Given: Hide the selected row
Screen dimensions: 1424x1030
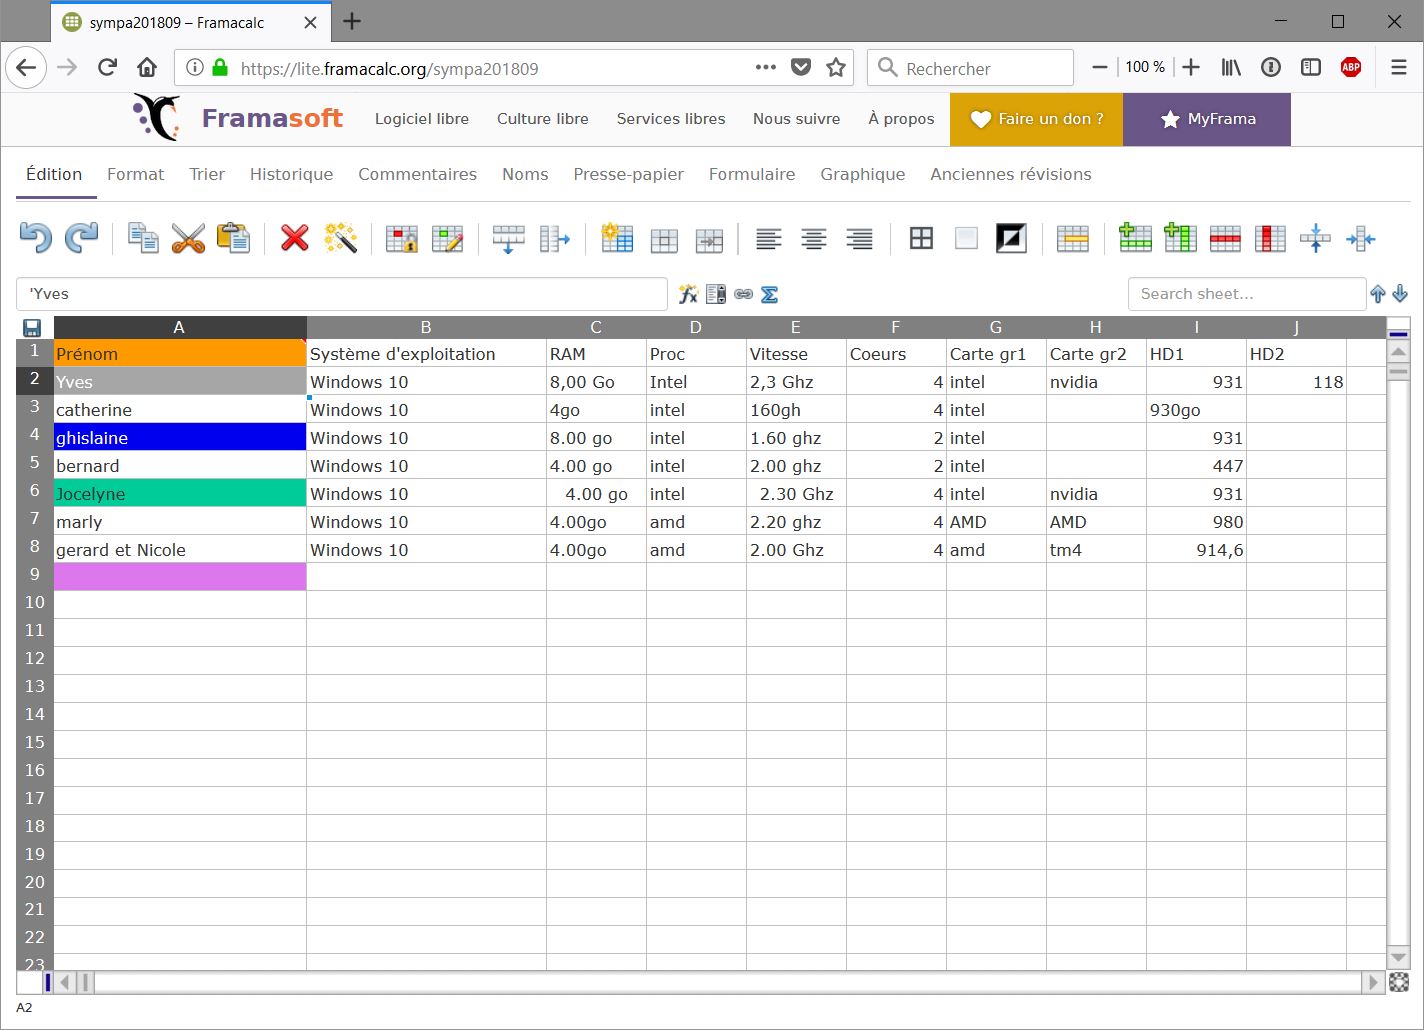Looking at the screenshot, I should [x=1316, y=238].
